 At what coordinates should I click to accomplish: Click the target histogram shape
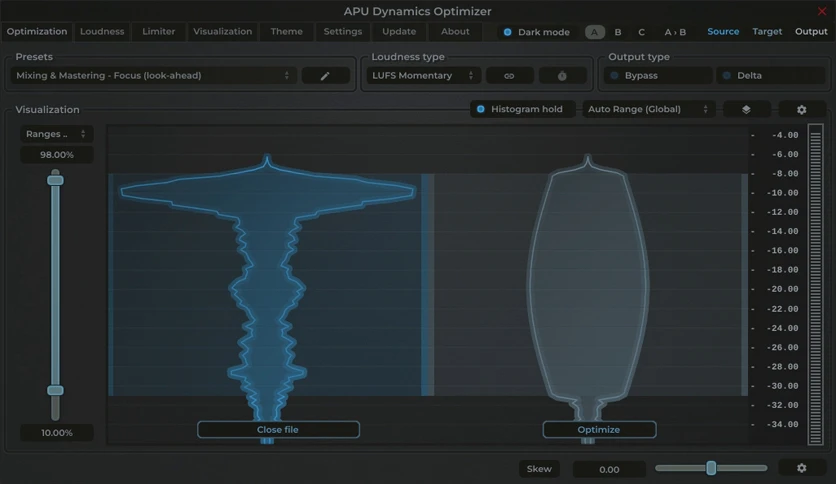[588, 288]
